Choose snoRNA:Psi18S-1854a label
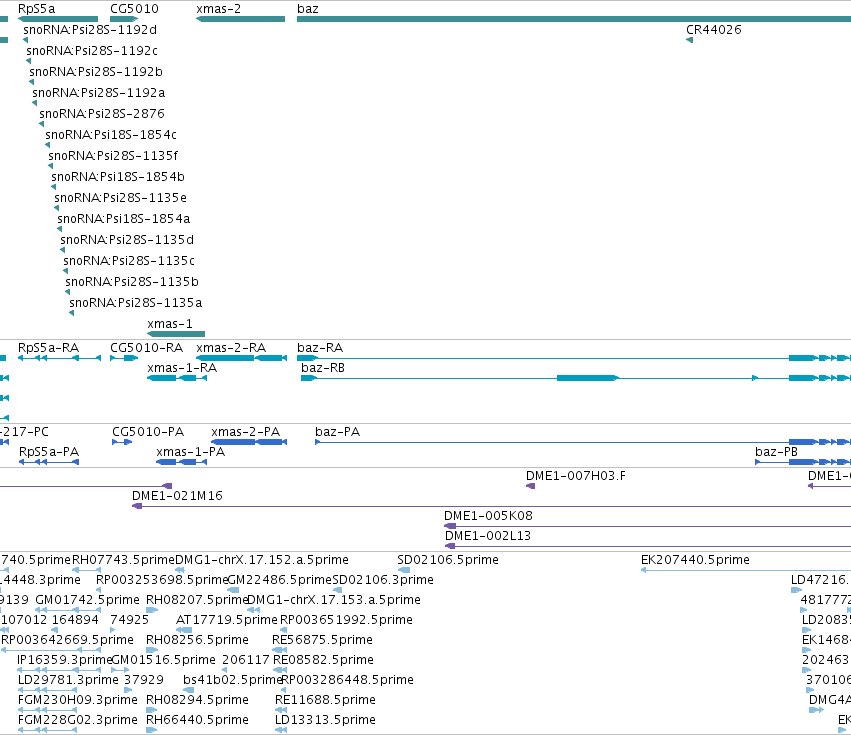The width and height of the screenshot is (851, 735). pos(124,219)
